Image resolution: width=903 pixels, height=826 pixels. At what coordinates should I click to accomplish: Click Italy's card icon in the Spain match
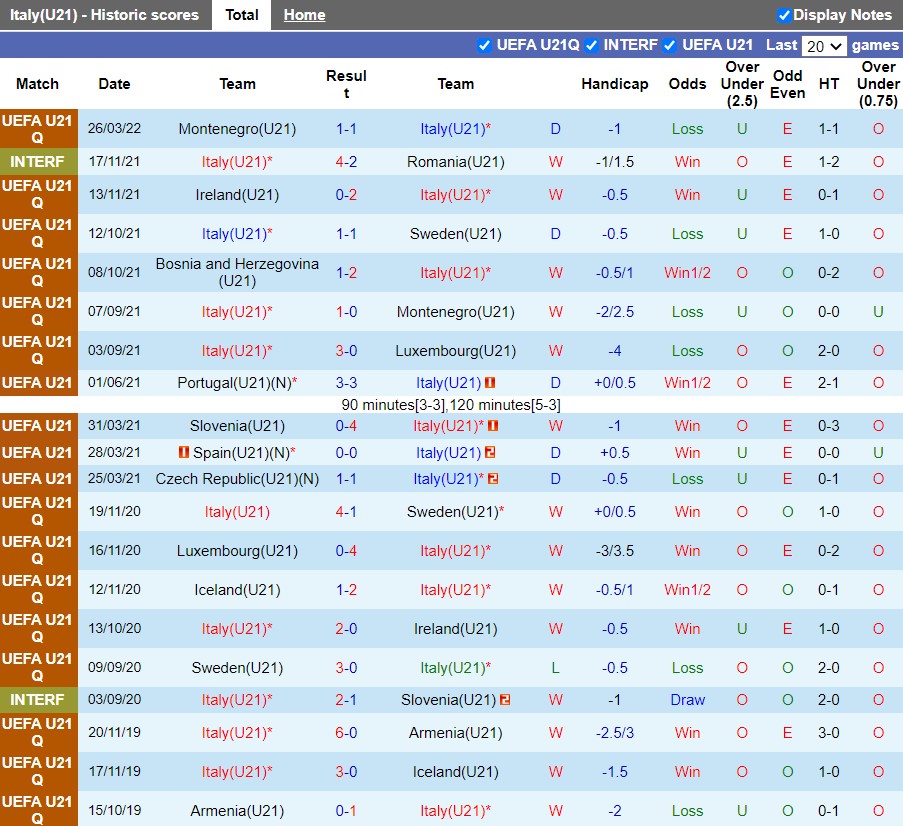point(491,453)
